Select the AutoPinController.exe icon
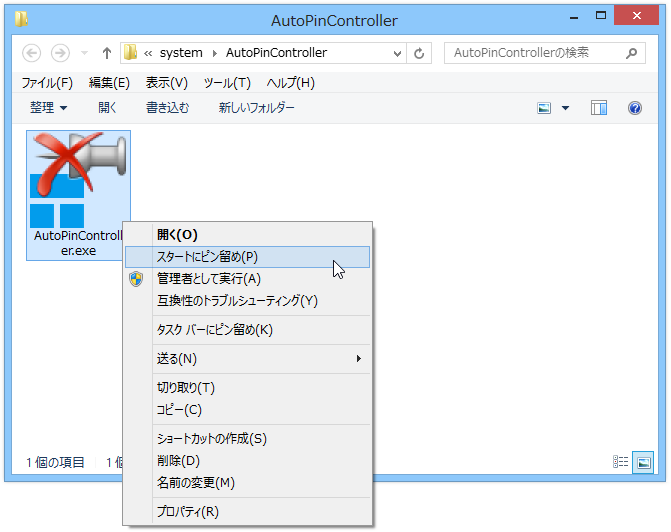This screenshot has width=671, height=532. [x=78, y=195]
